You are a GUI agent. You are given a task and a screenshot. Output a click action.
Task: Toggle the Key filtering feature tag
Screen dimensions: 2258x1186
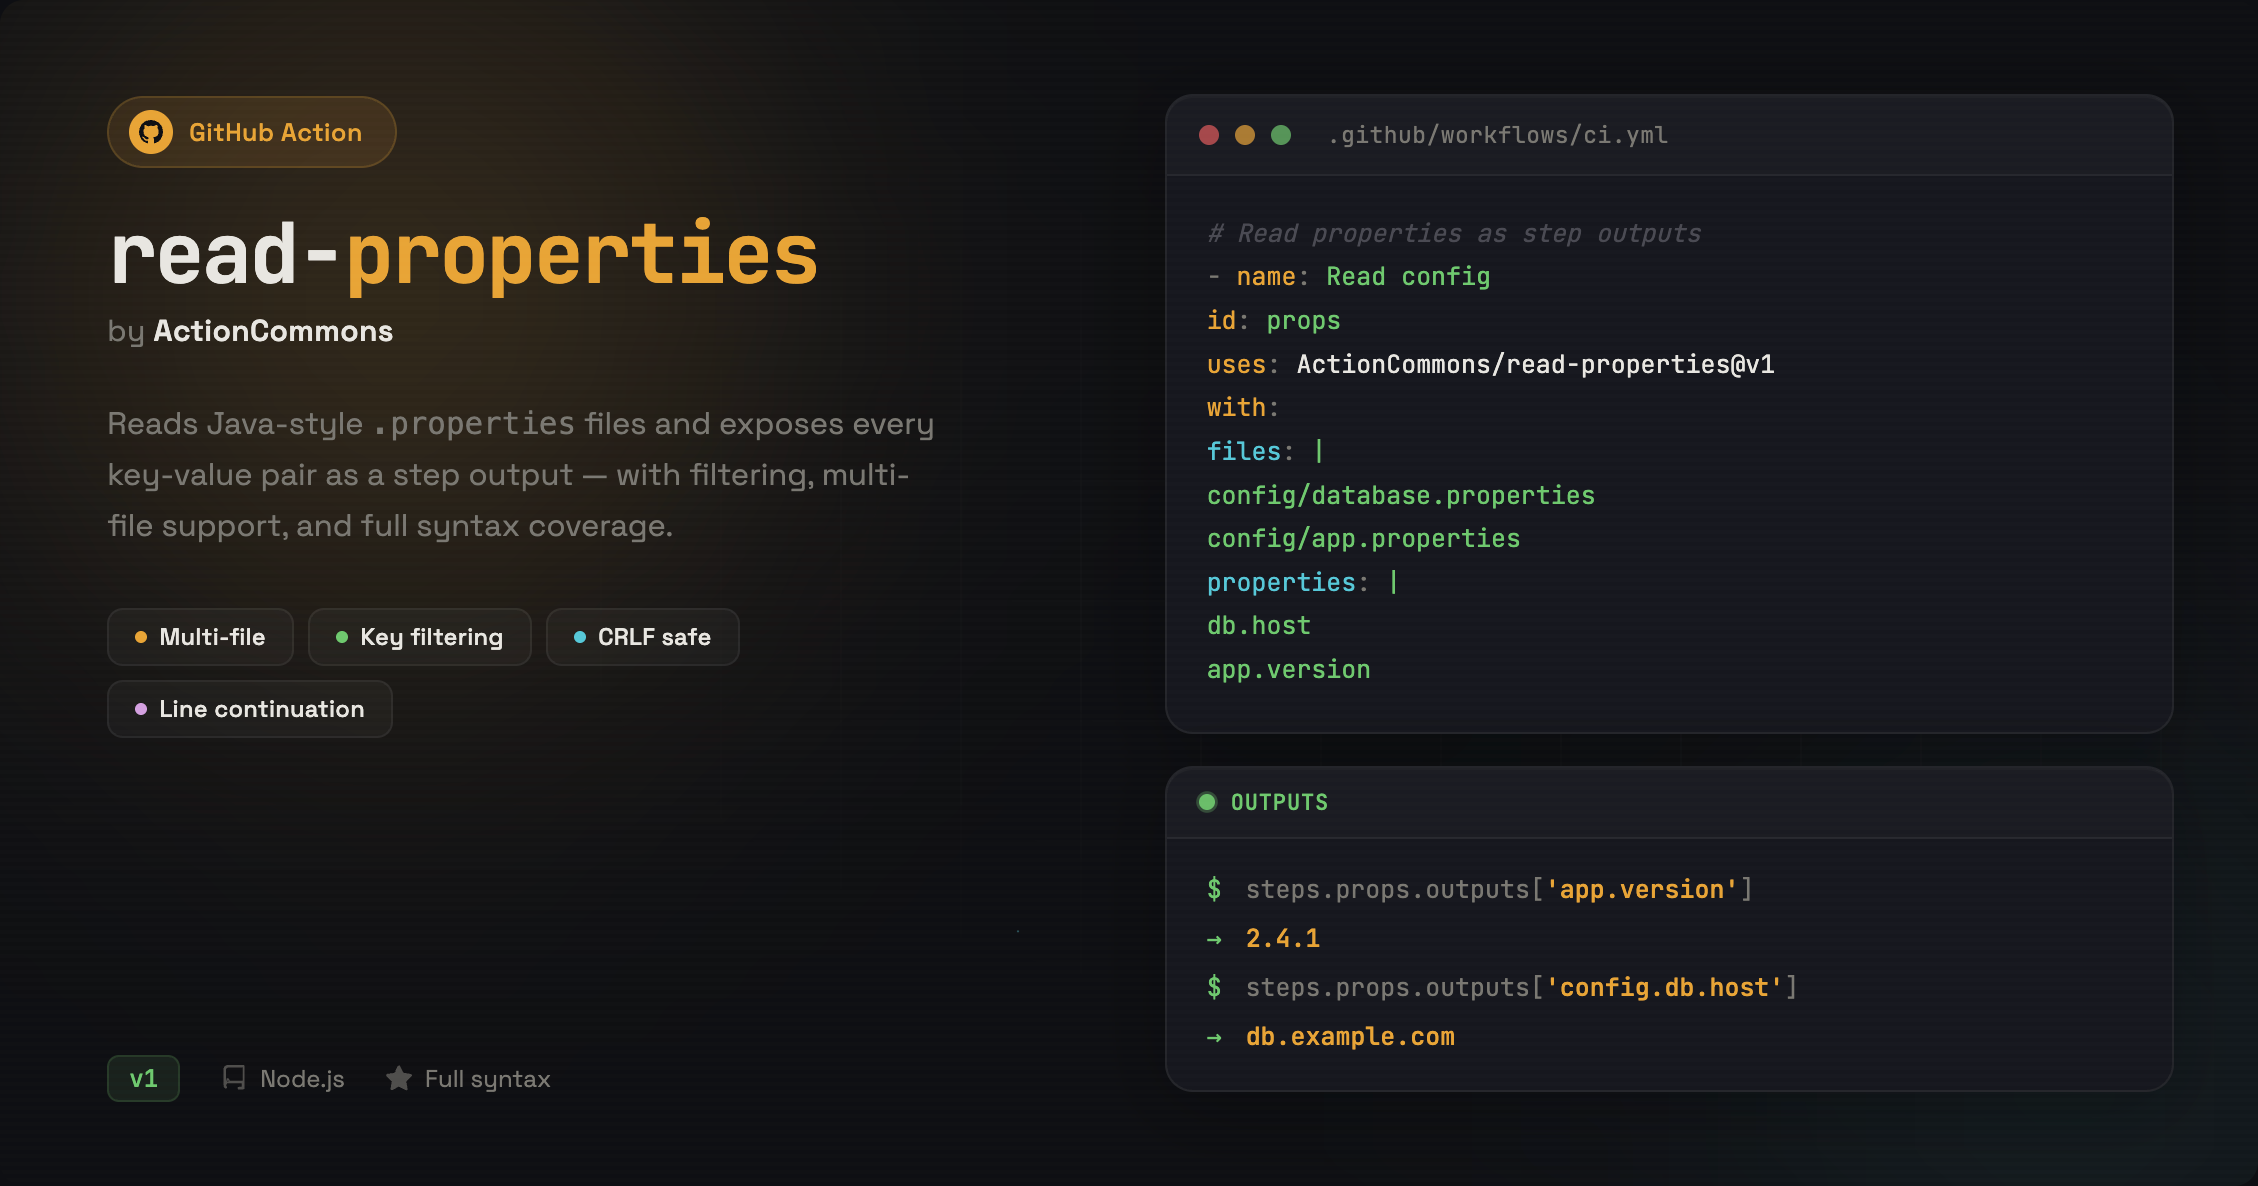click(x=419, y=637)
